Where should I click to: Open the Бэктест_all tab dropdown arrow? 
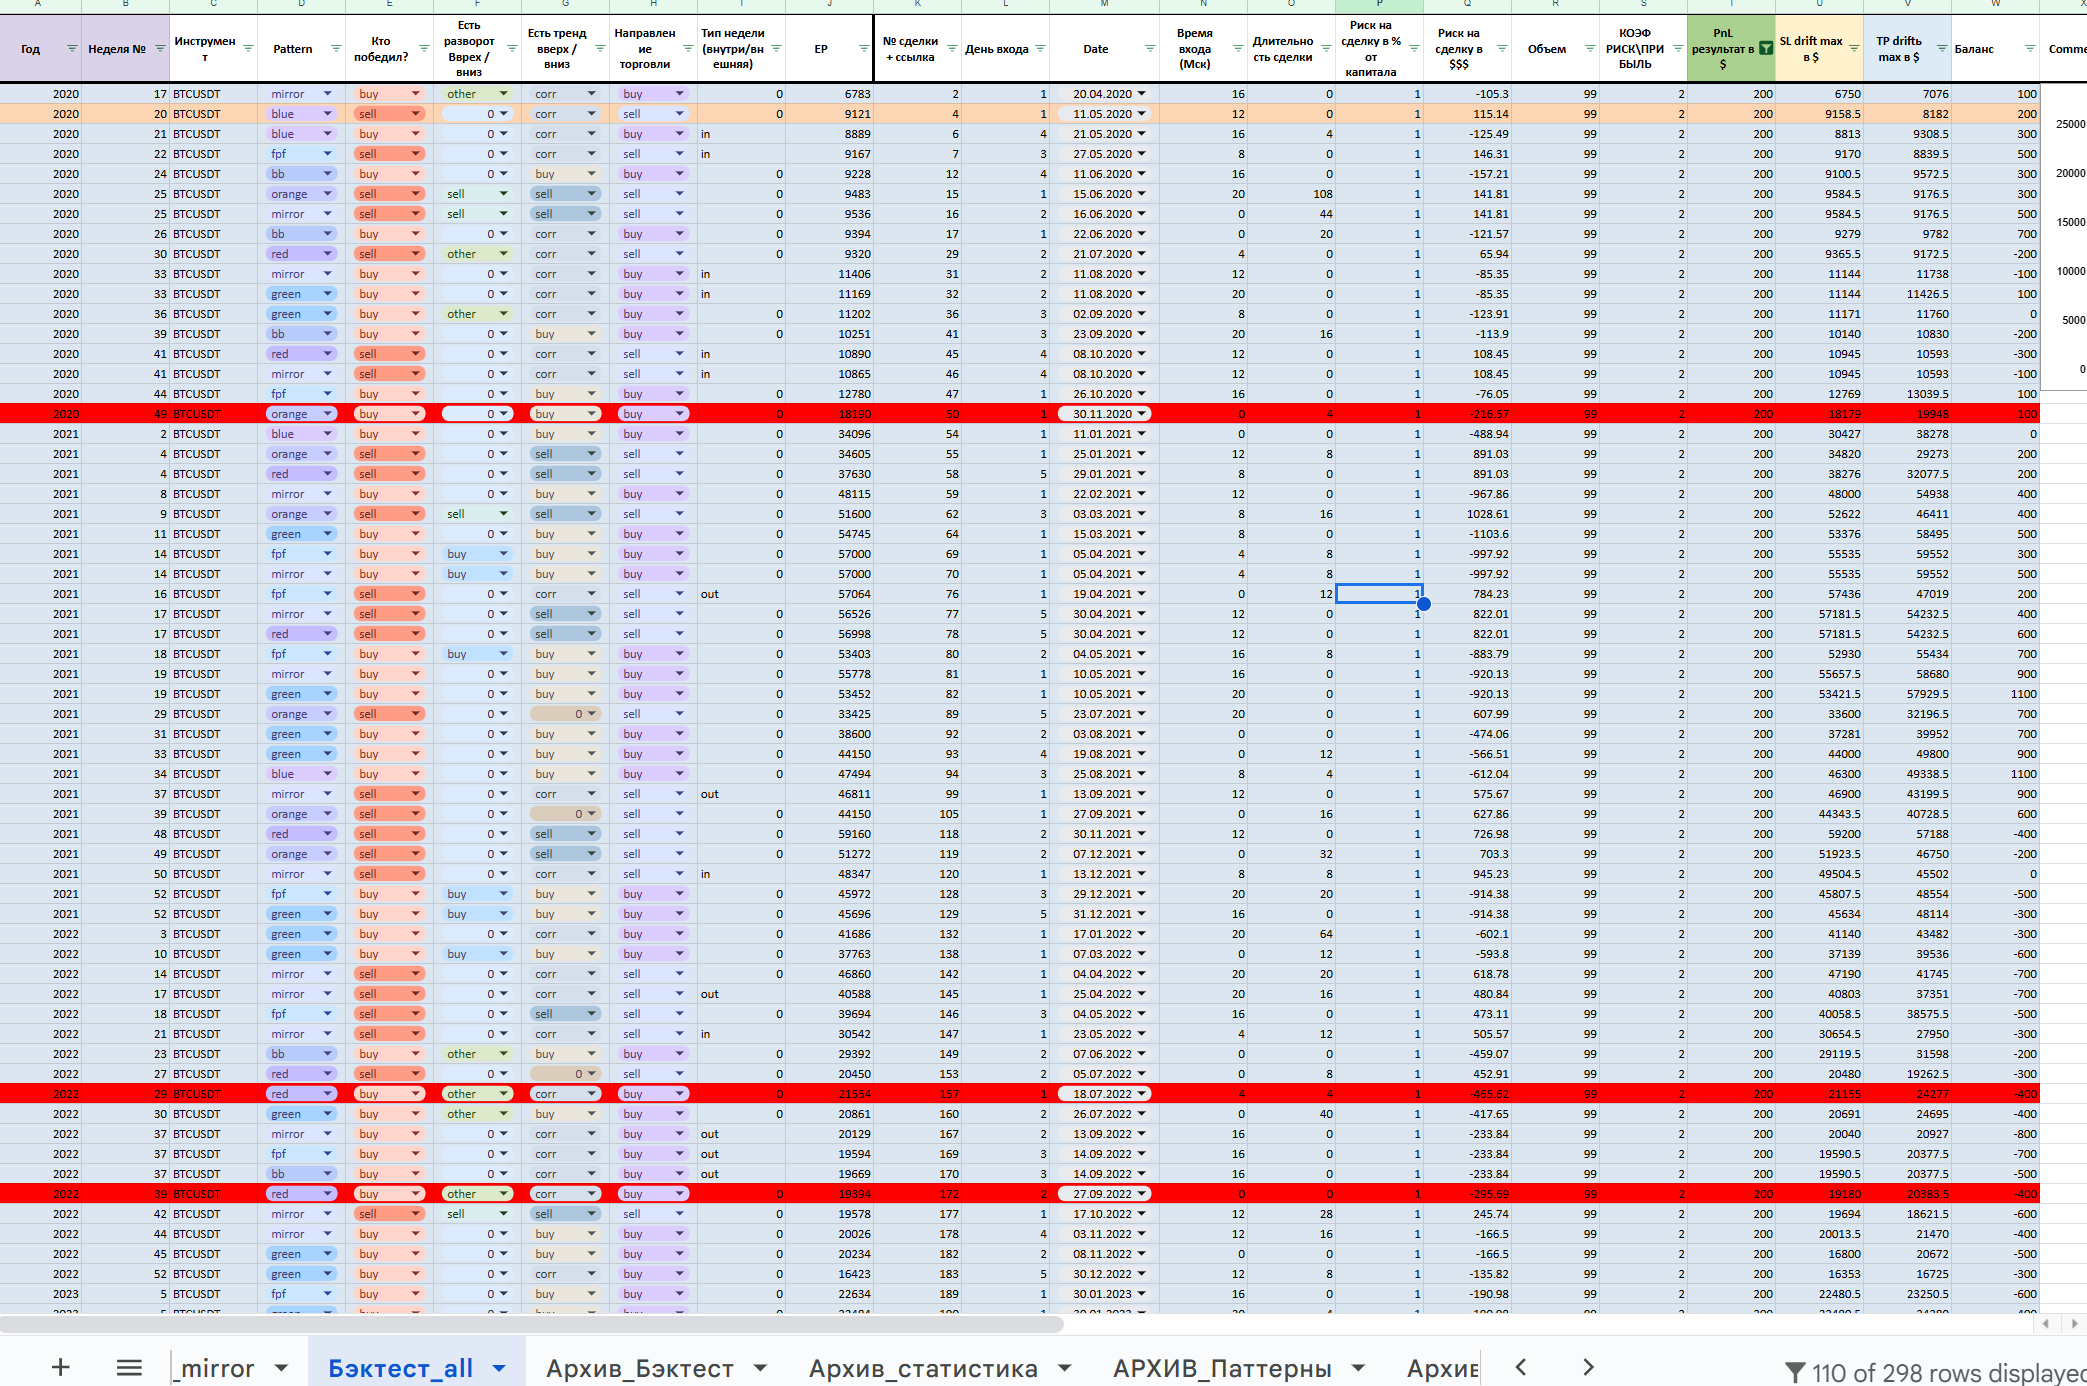pos(498,1368)
